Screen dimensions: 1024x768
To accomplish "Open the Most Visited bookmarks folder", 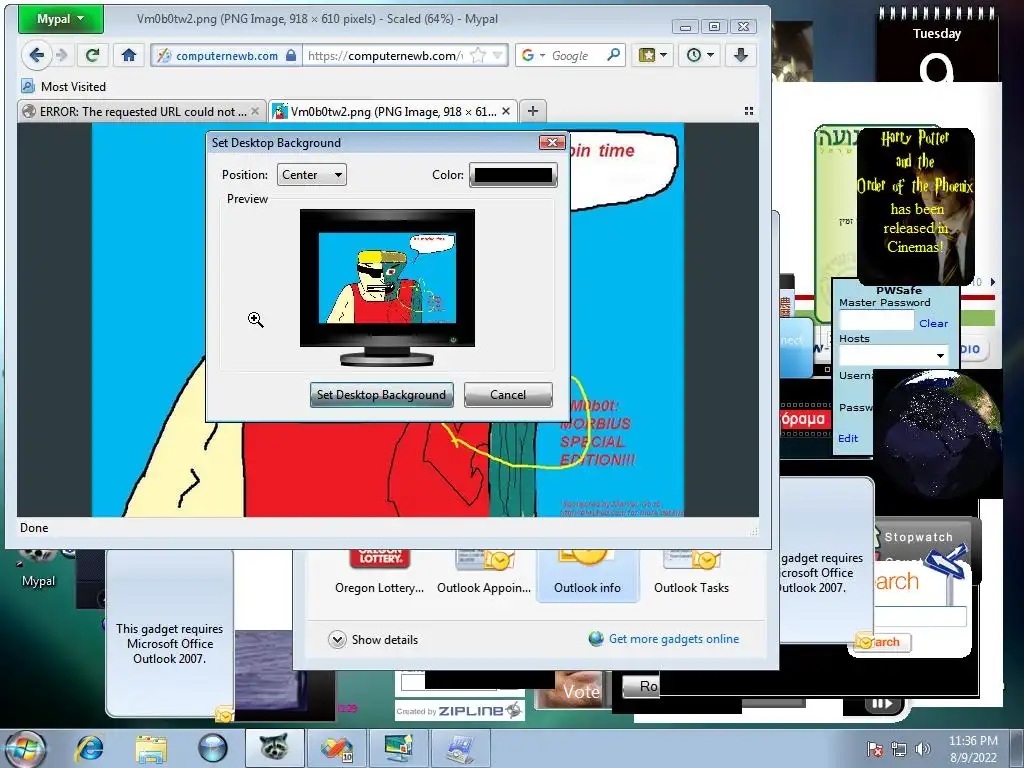I will coord(73,86).
